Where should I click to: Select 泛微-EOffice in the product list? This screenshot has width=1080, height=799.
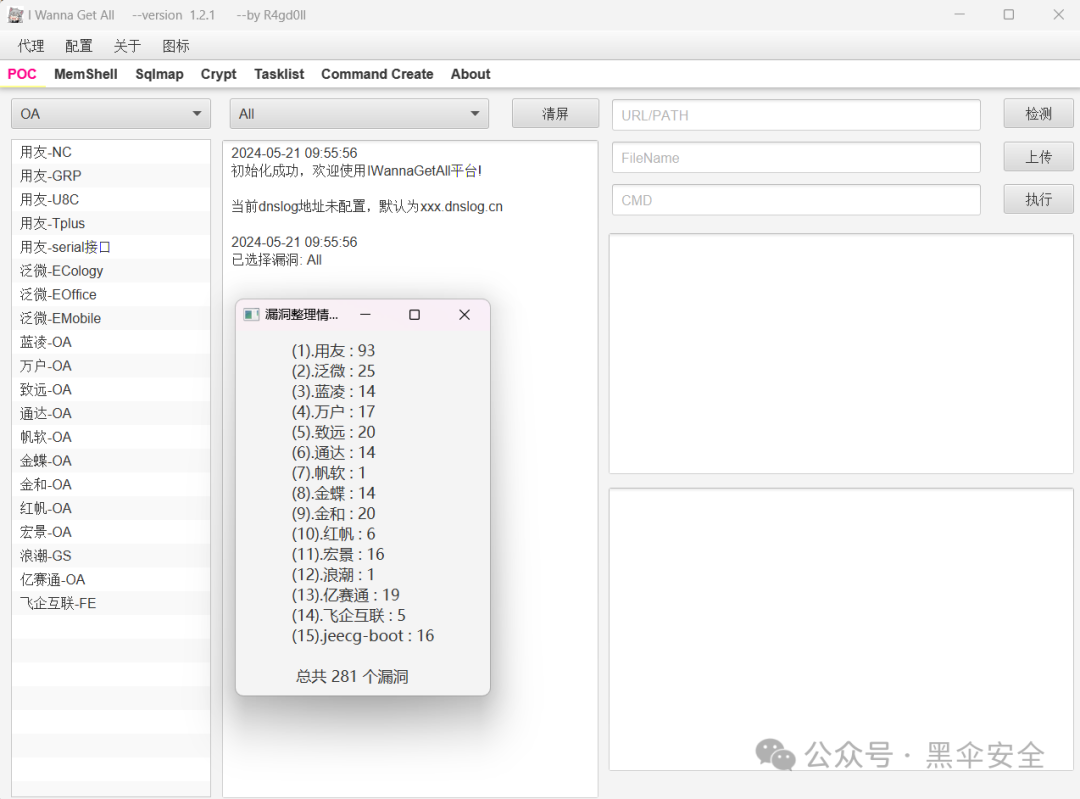tap(111, 295)
